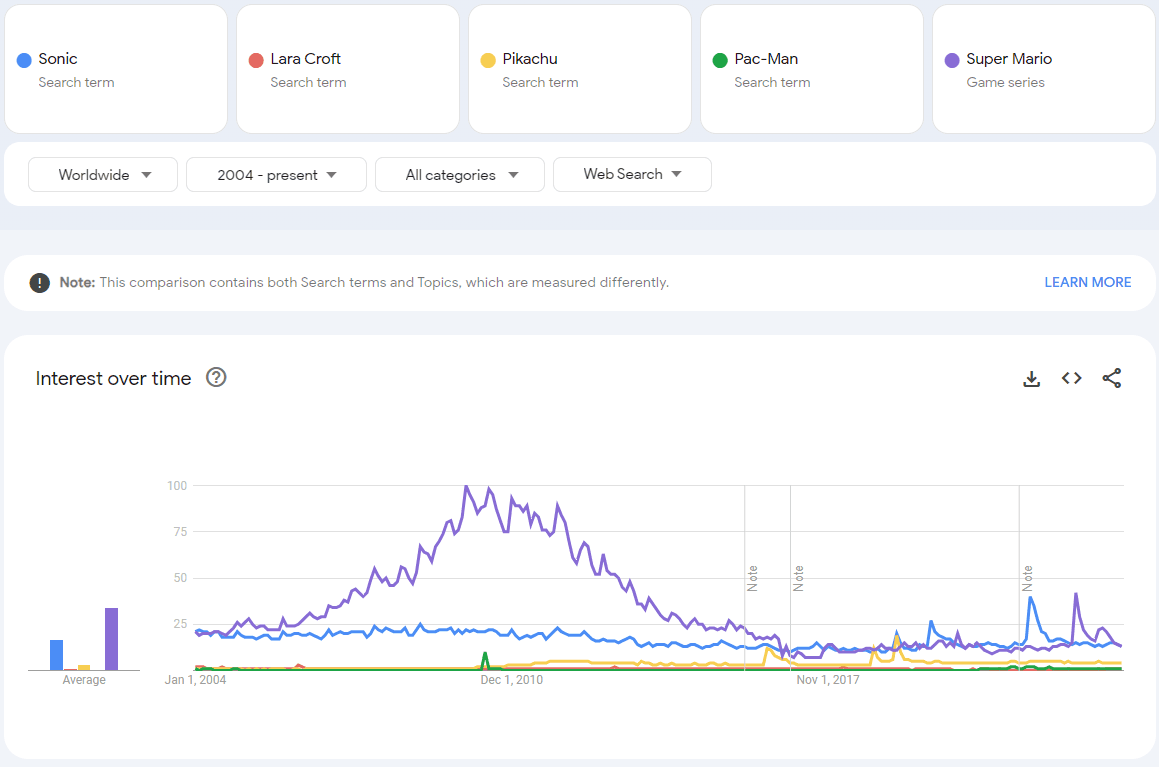1159x767 pixels.
Task: Click the yellow dot on the Pikachu card
Action: (x=488, y=60)
